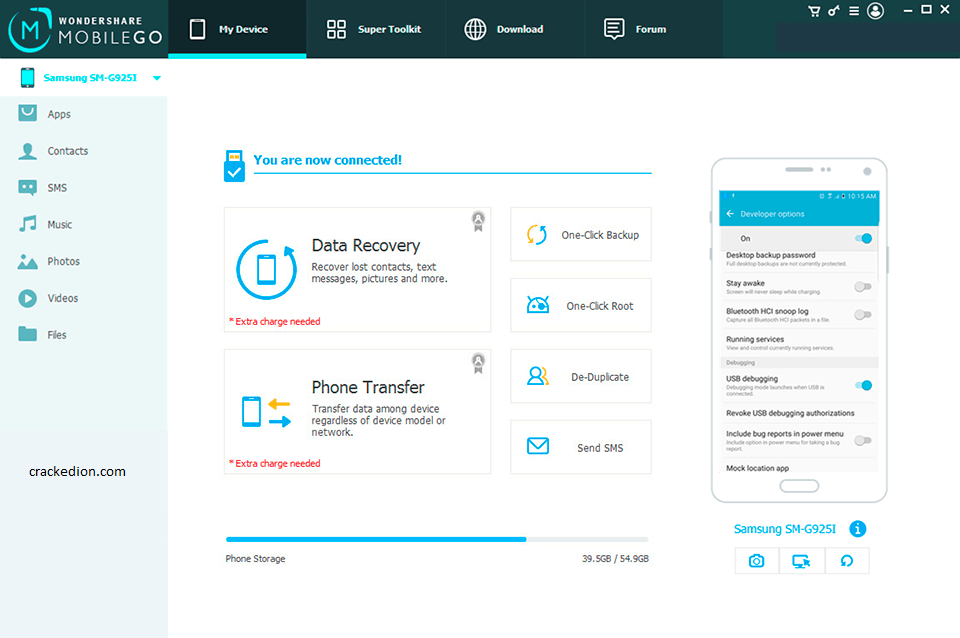Toggle the Bluetooth HCI snoop log switch
This screenshot has width=960, height=638.
coord(863,315)
